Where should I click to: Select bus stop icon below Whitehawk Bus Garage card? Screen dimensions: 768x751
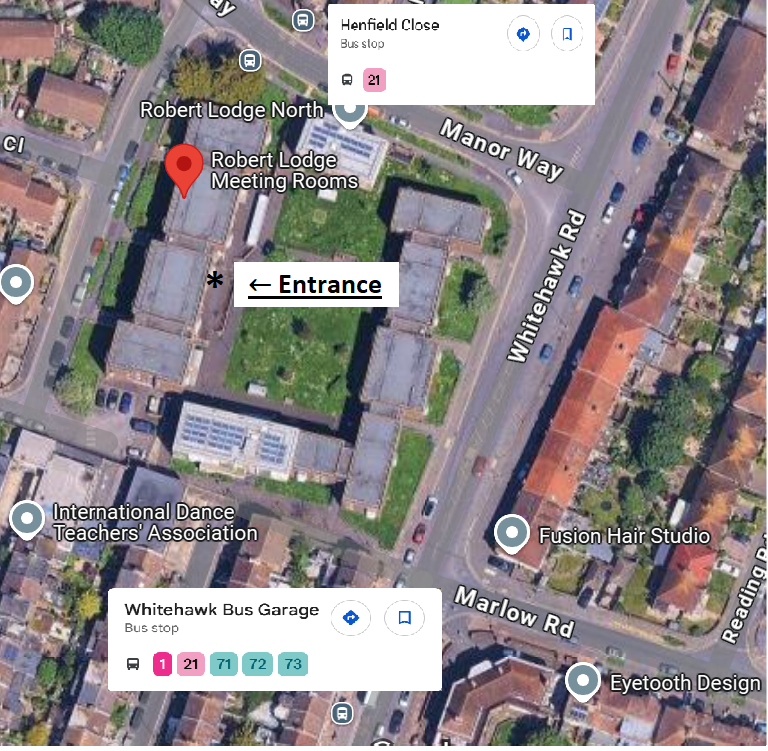tap(342, 713)
